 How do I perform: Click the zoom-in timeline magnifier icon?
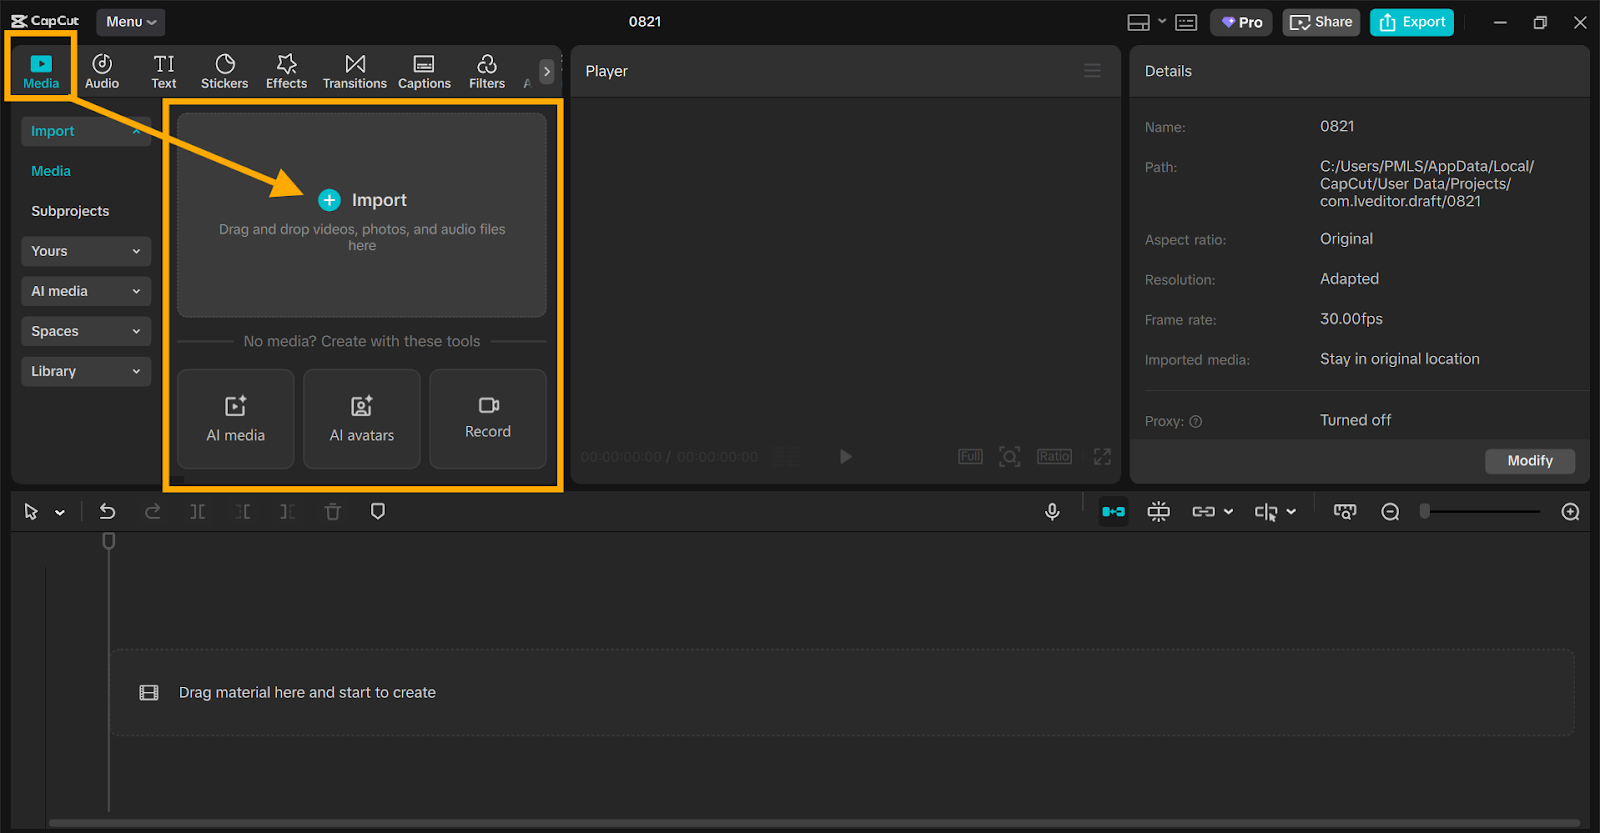[1570, 512]
